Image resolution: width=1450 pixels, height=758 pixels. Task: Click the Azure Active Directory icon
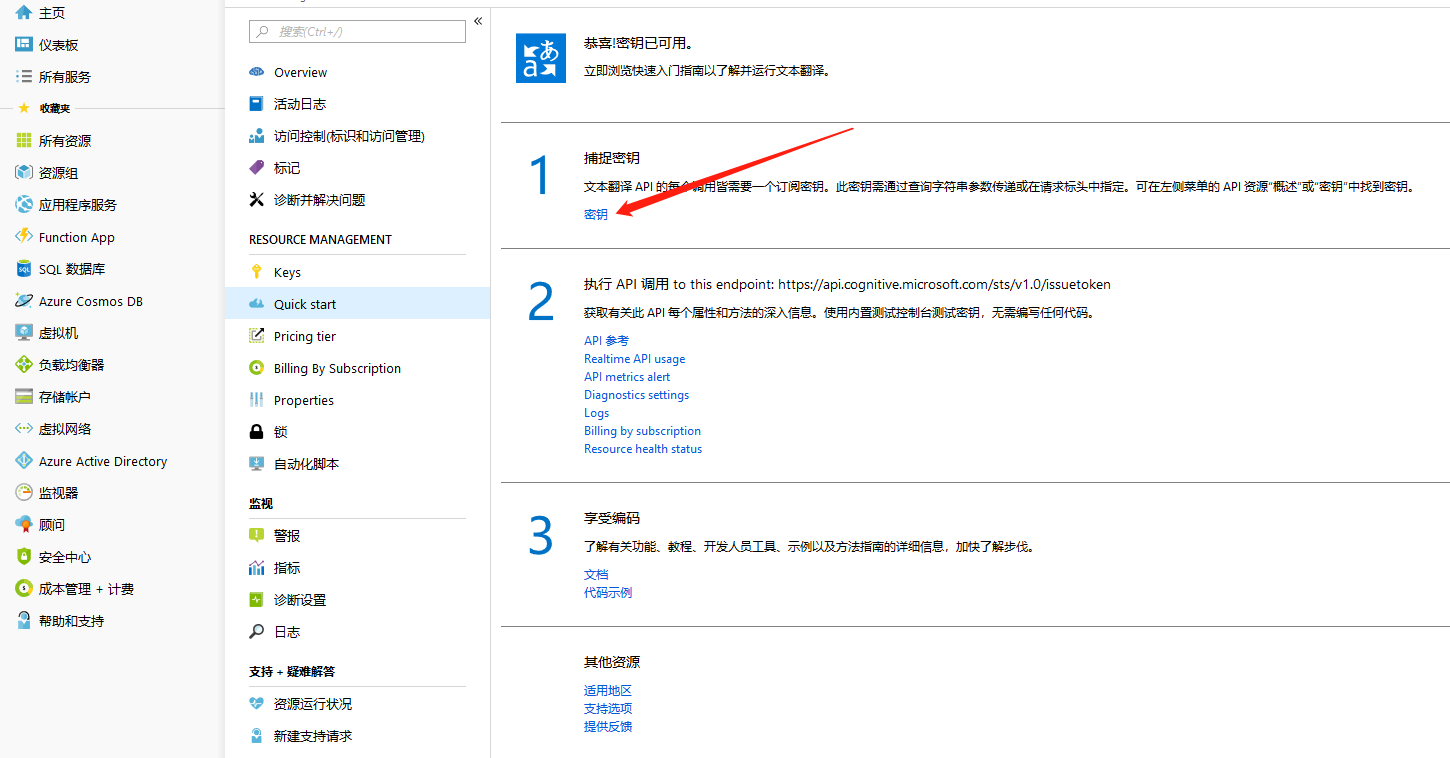click(24, 461)
